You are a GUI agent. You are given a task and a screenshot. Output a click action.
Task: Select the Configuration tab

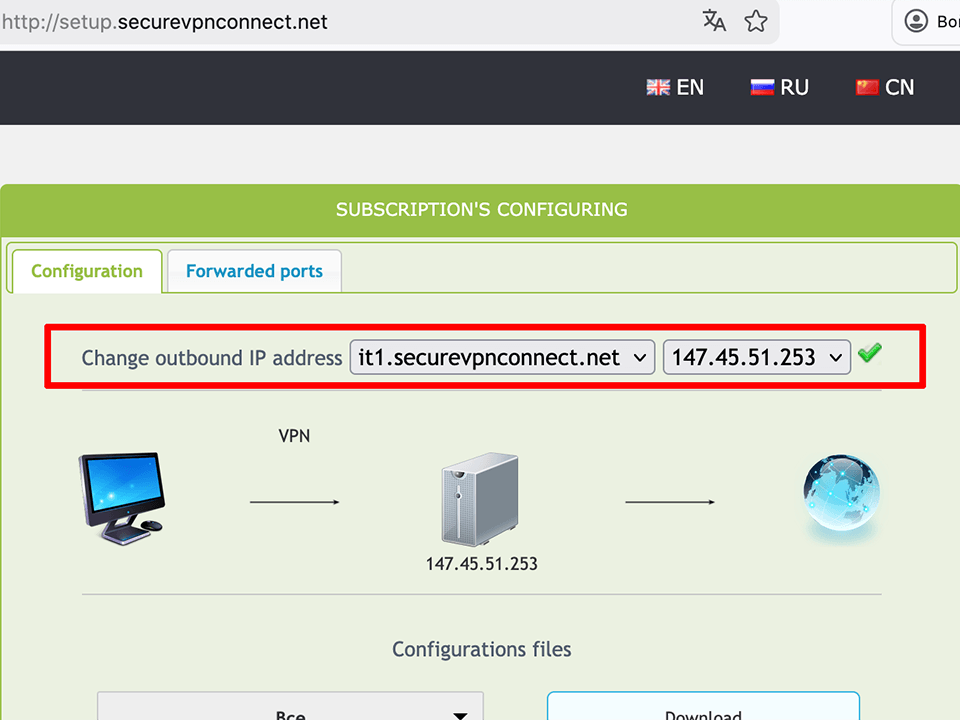[x=86, y=270]
